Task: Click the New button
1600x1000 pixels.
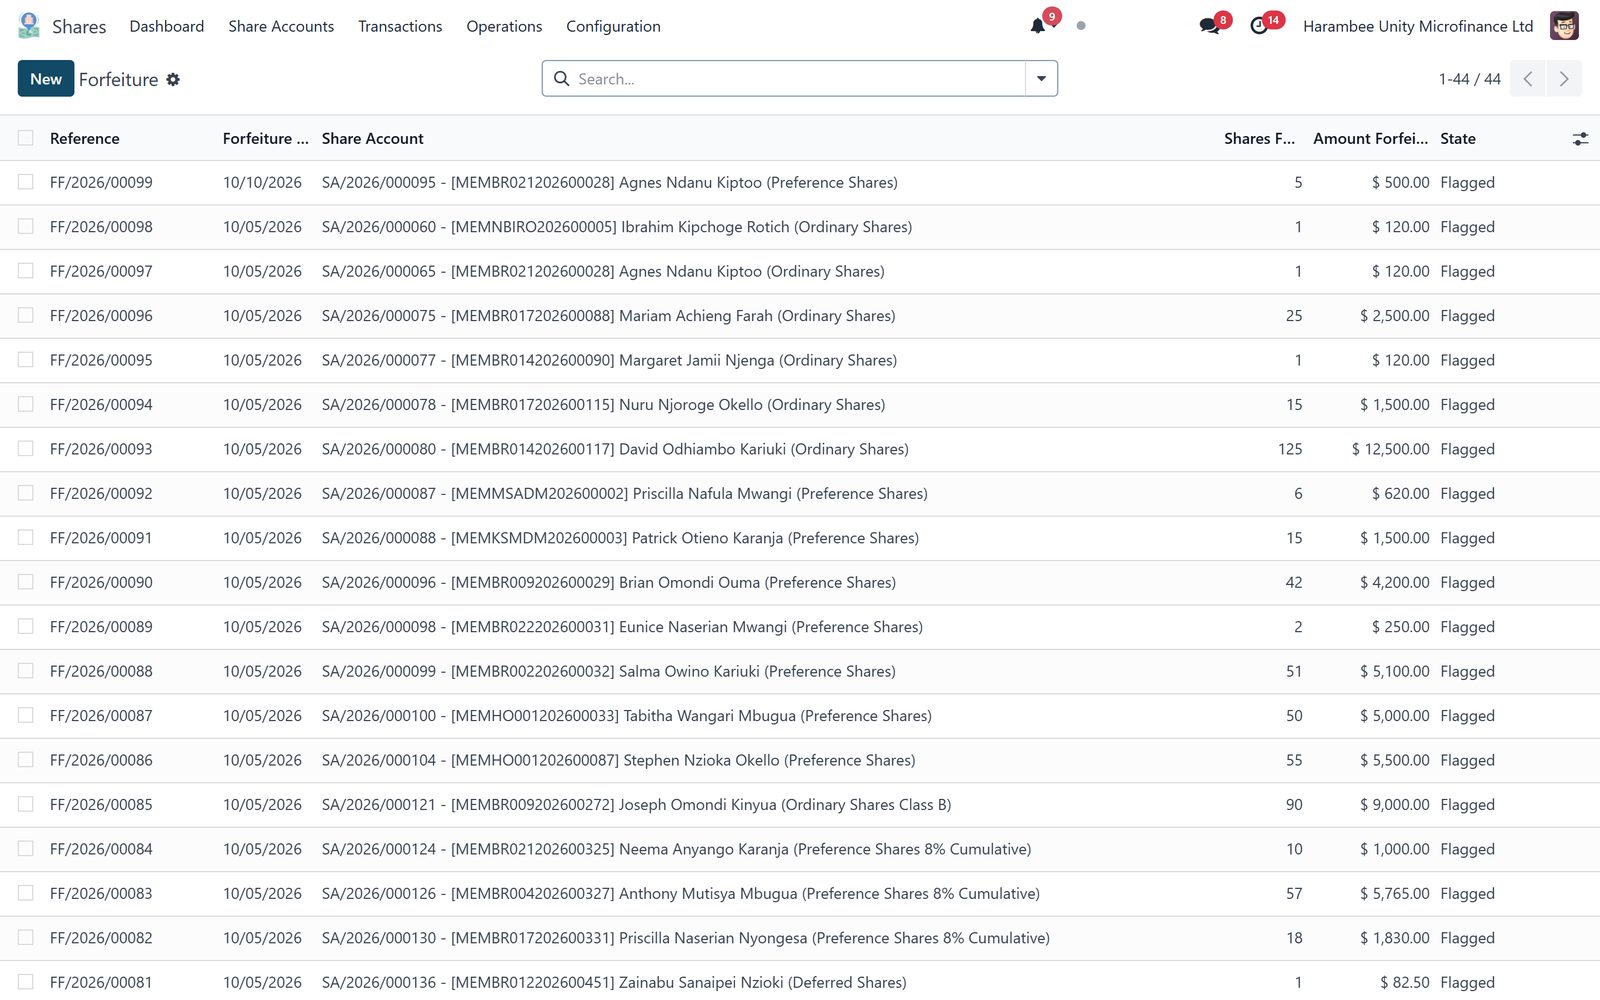Action: pyautogui.click(x=46, y=79)
